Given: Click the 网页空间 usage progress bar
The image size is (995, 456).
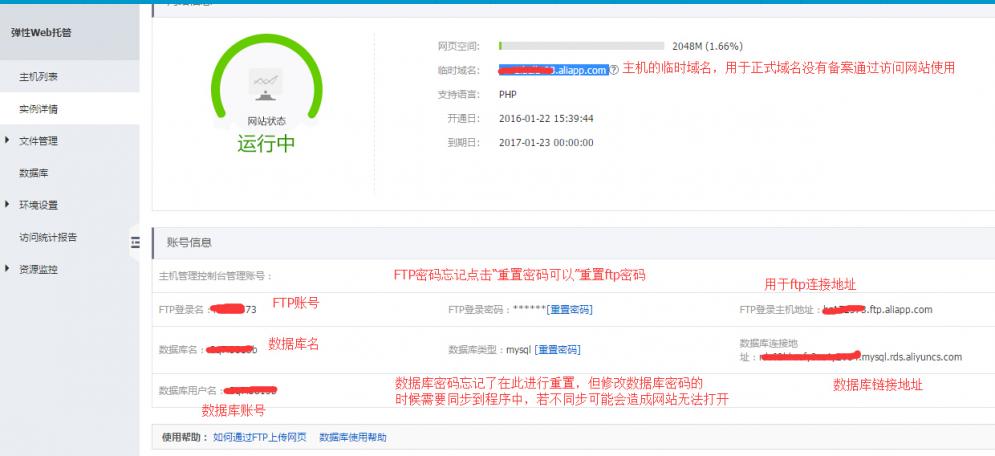Looking at the screenshot, I should [x=581, y=46].
